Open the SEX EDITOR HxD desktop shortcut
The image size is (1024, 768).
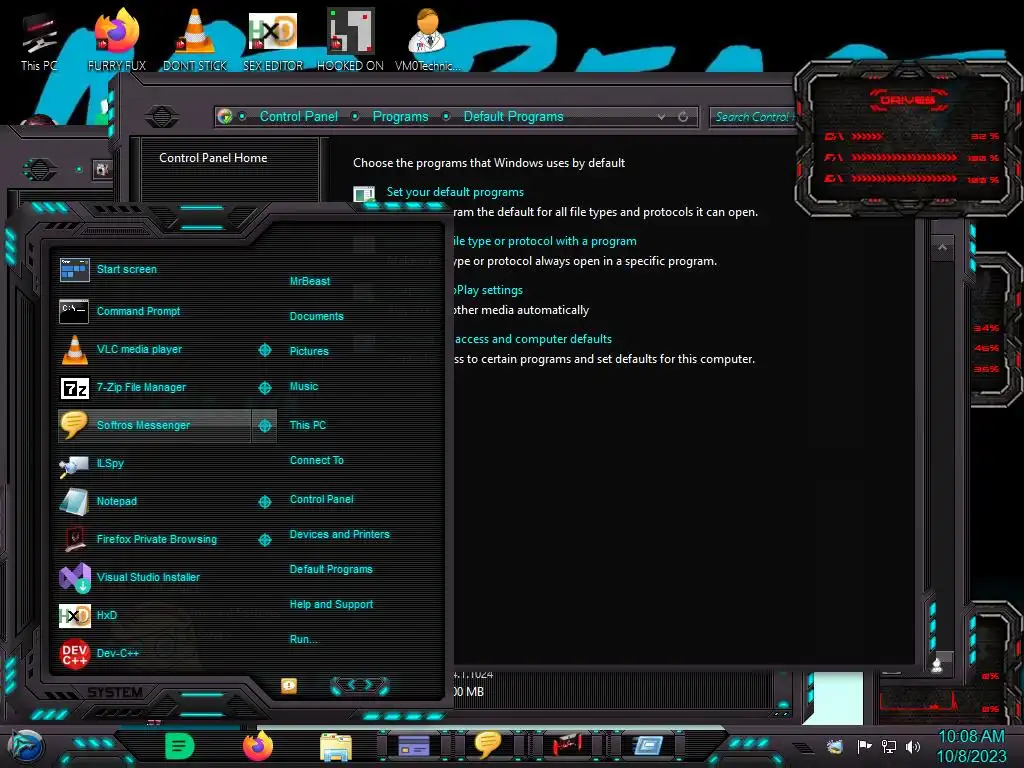tap(273, 40)
